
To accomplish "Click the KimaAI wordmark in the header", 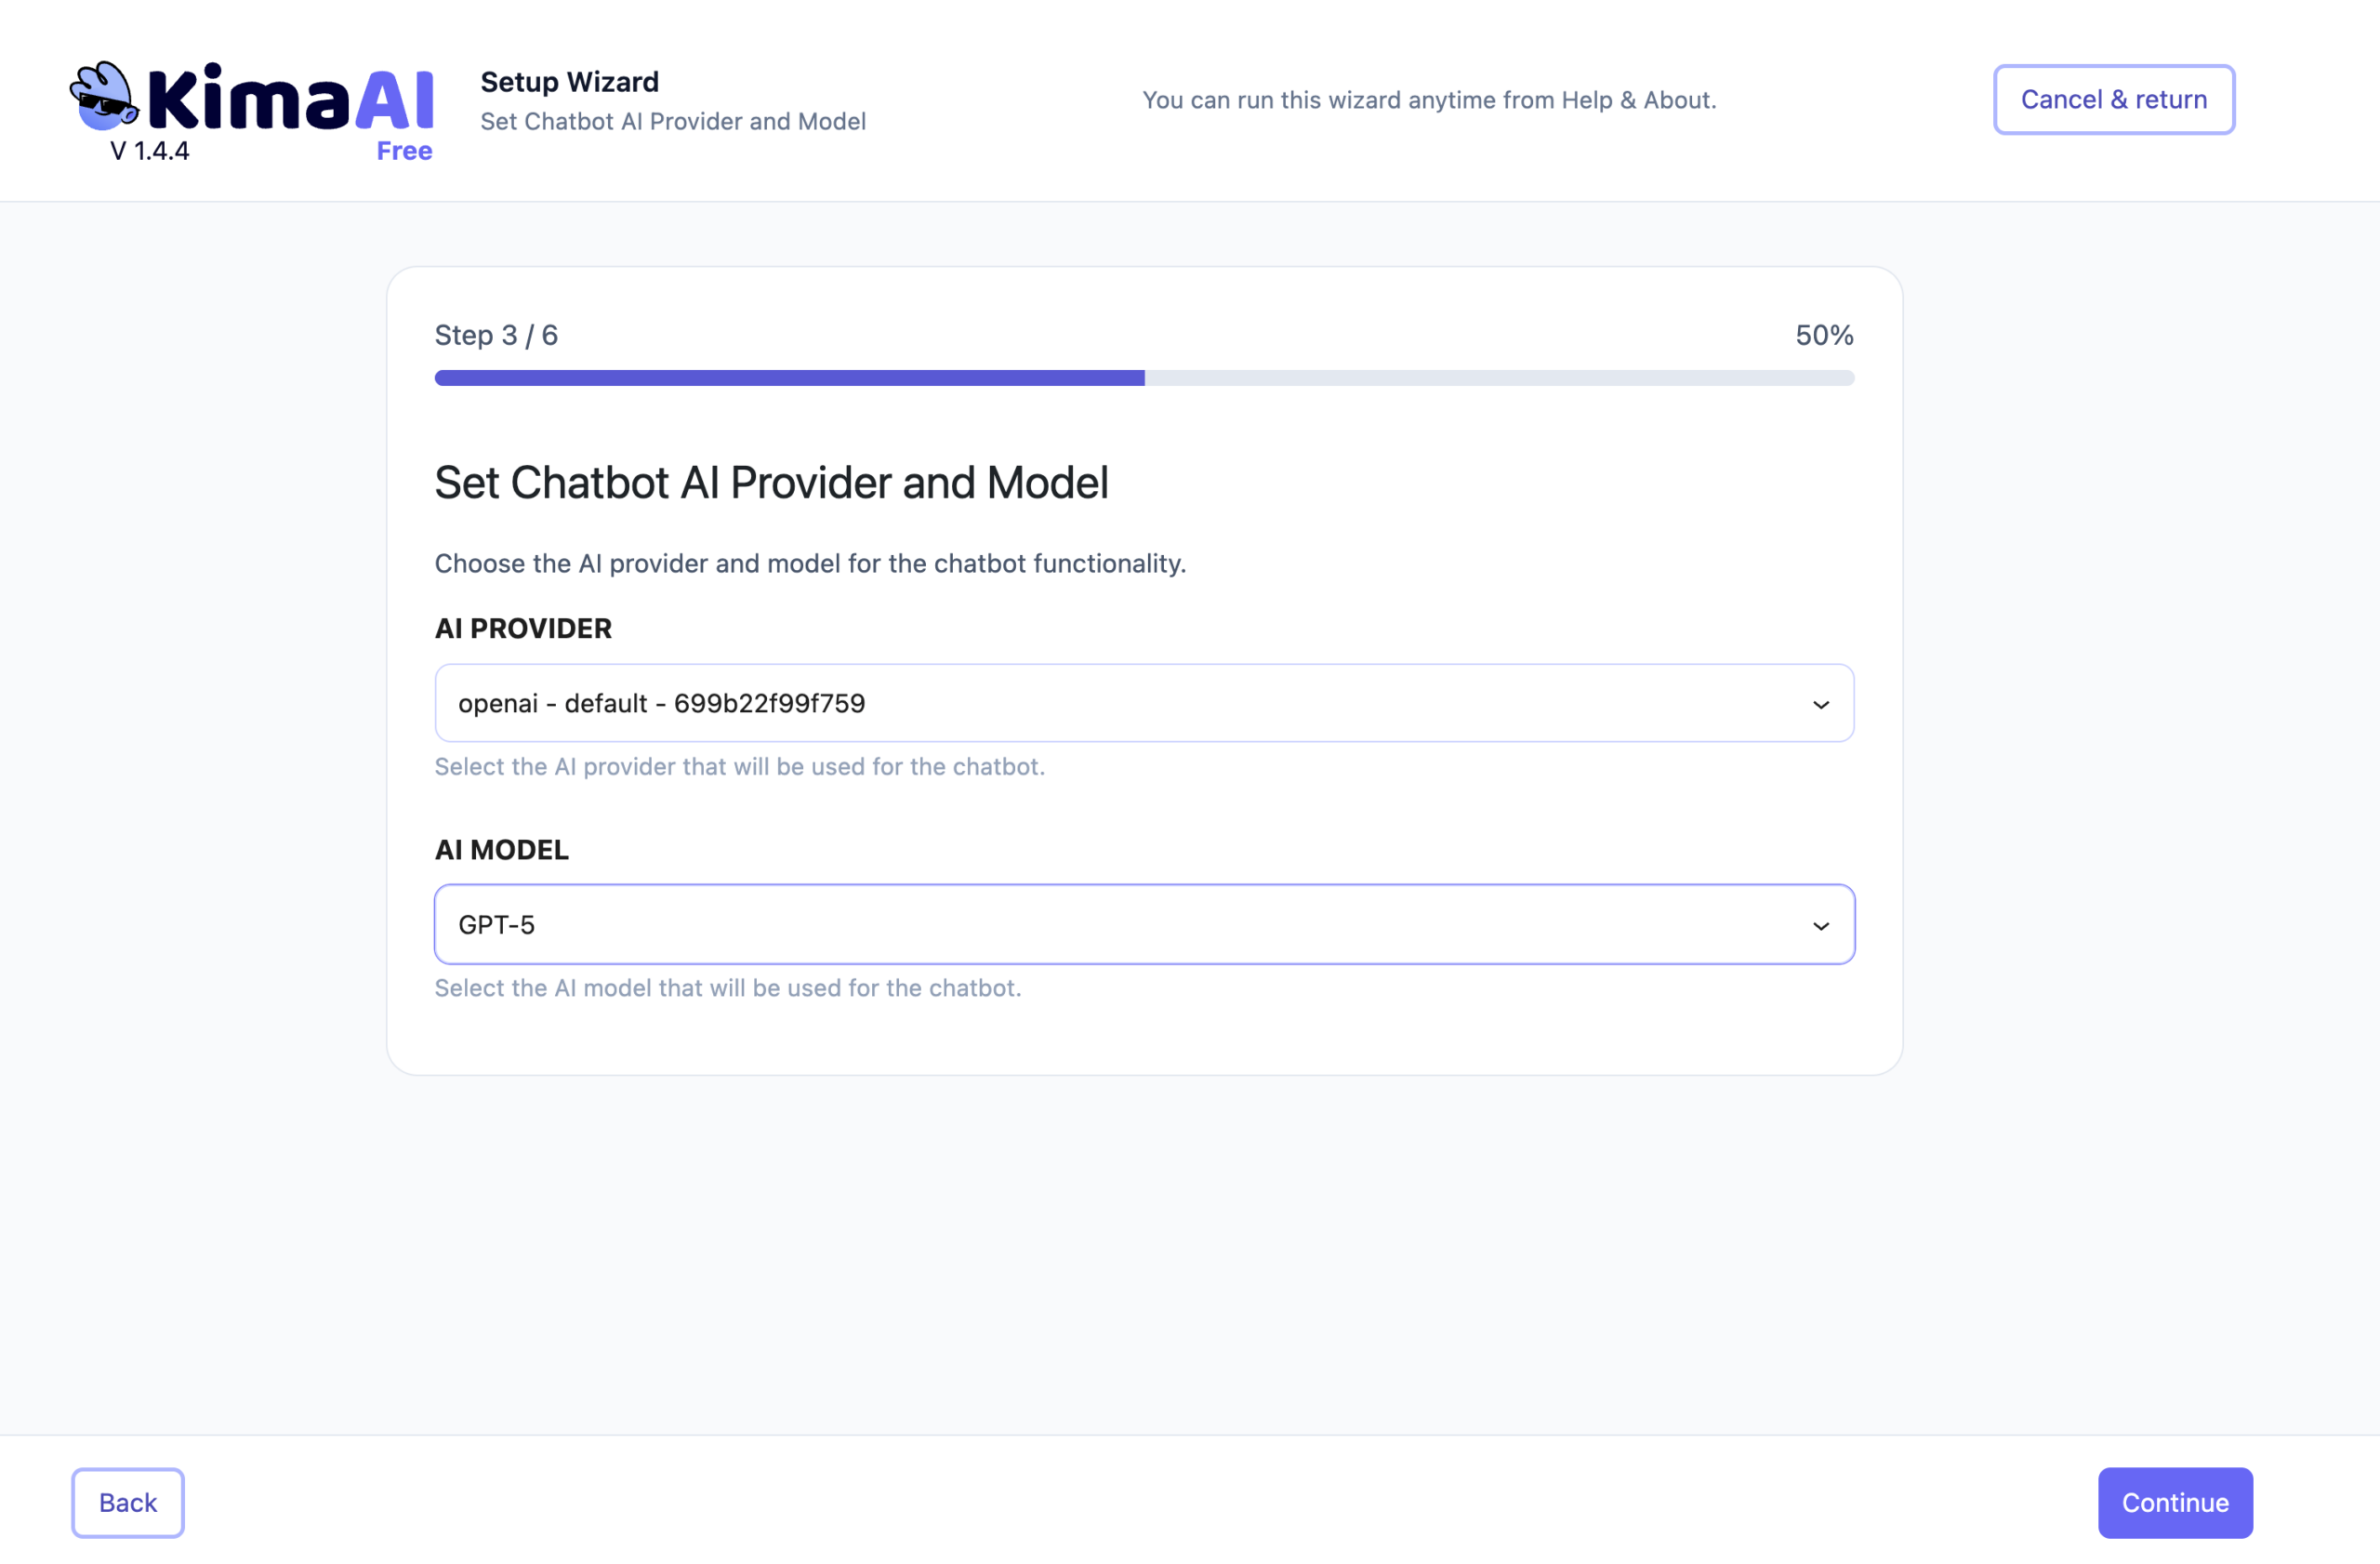I will 291,100.
